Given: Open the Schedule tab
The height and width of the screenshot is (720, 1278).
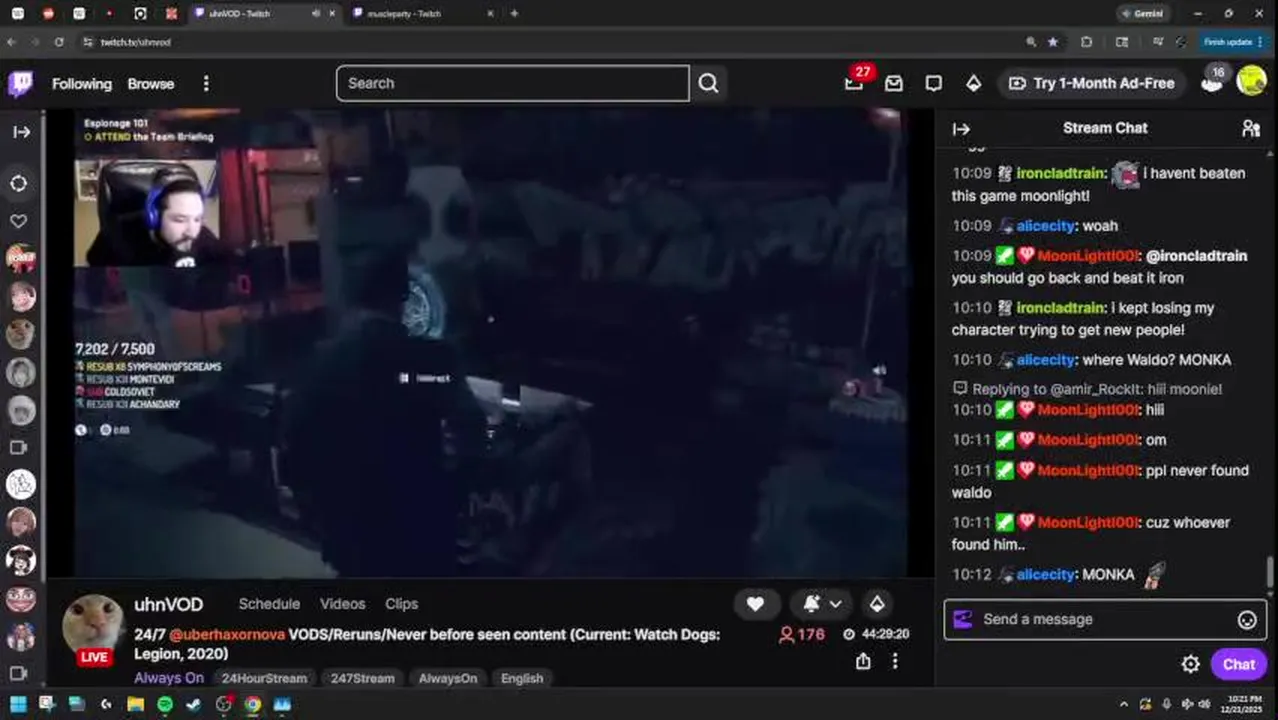Looking at the screenshot, I should pyautogui.click(x=269, y=604).
